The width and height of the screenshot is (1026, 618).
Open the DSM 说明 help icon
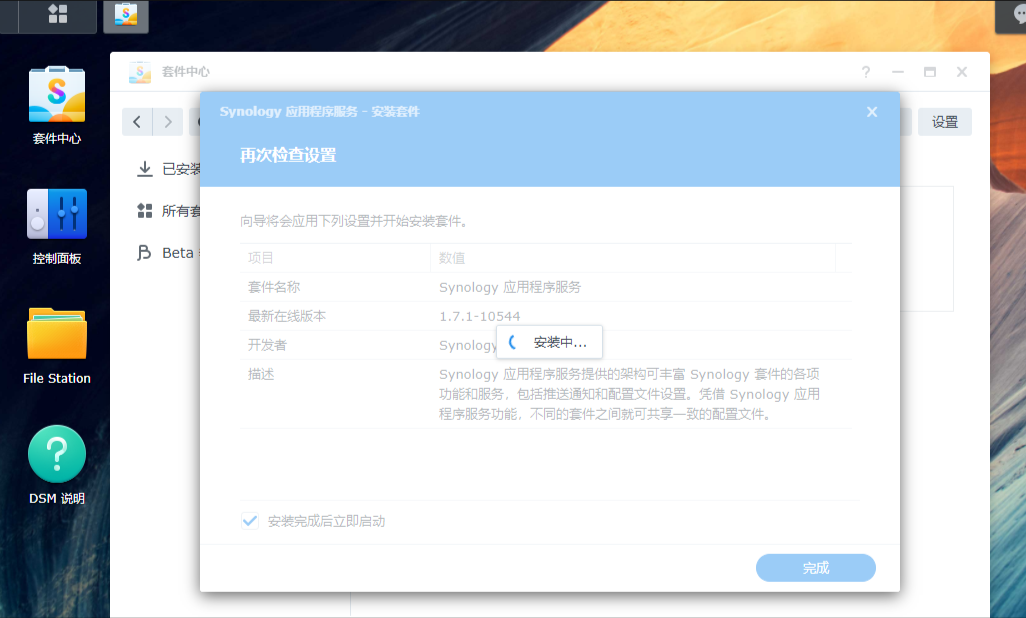pyautogui.click(x=57, y=466)
